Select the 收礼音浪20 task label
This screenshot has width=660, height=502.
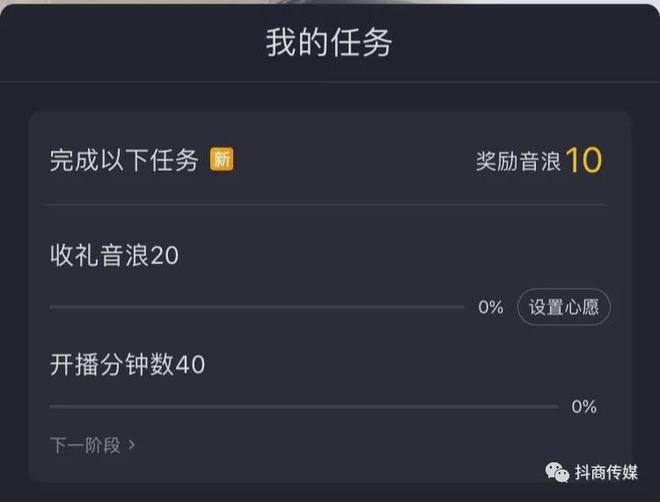tap(114, 256)
